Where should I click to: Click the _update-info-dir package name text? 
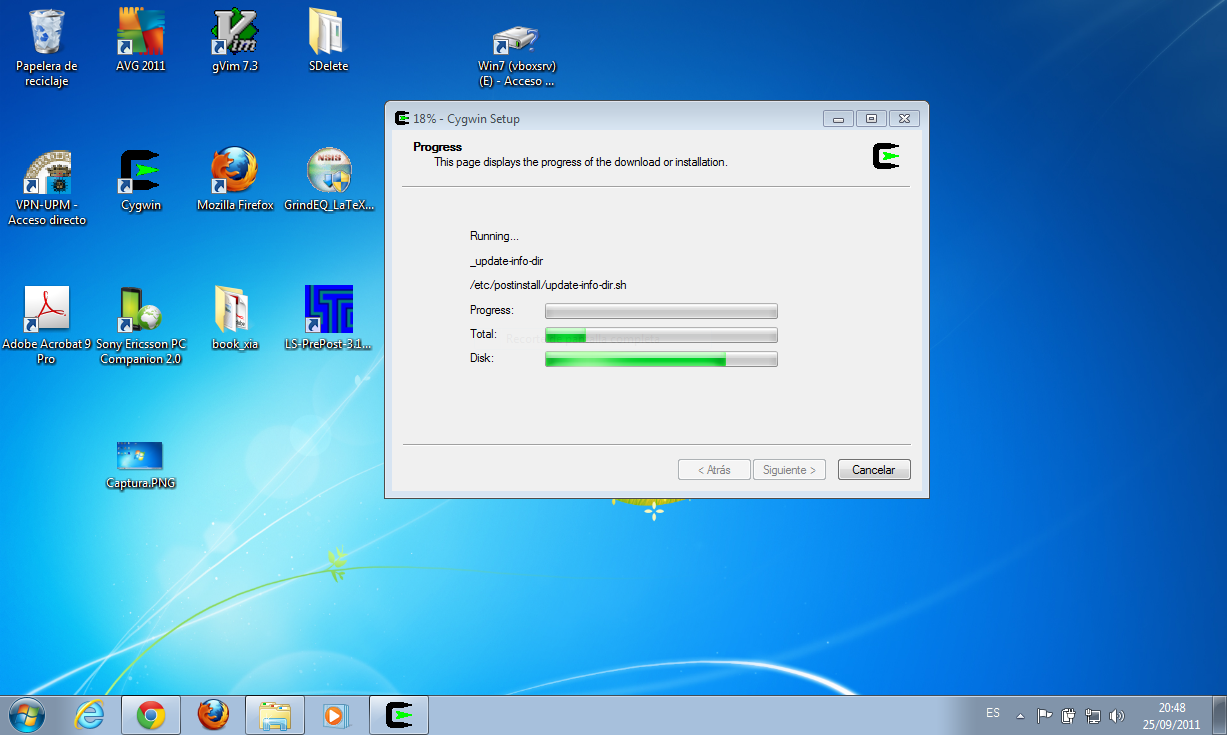pos(507,261)
